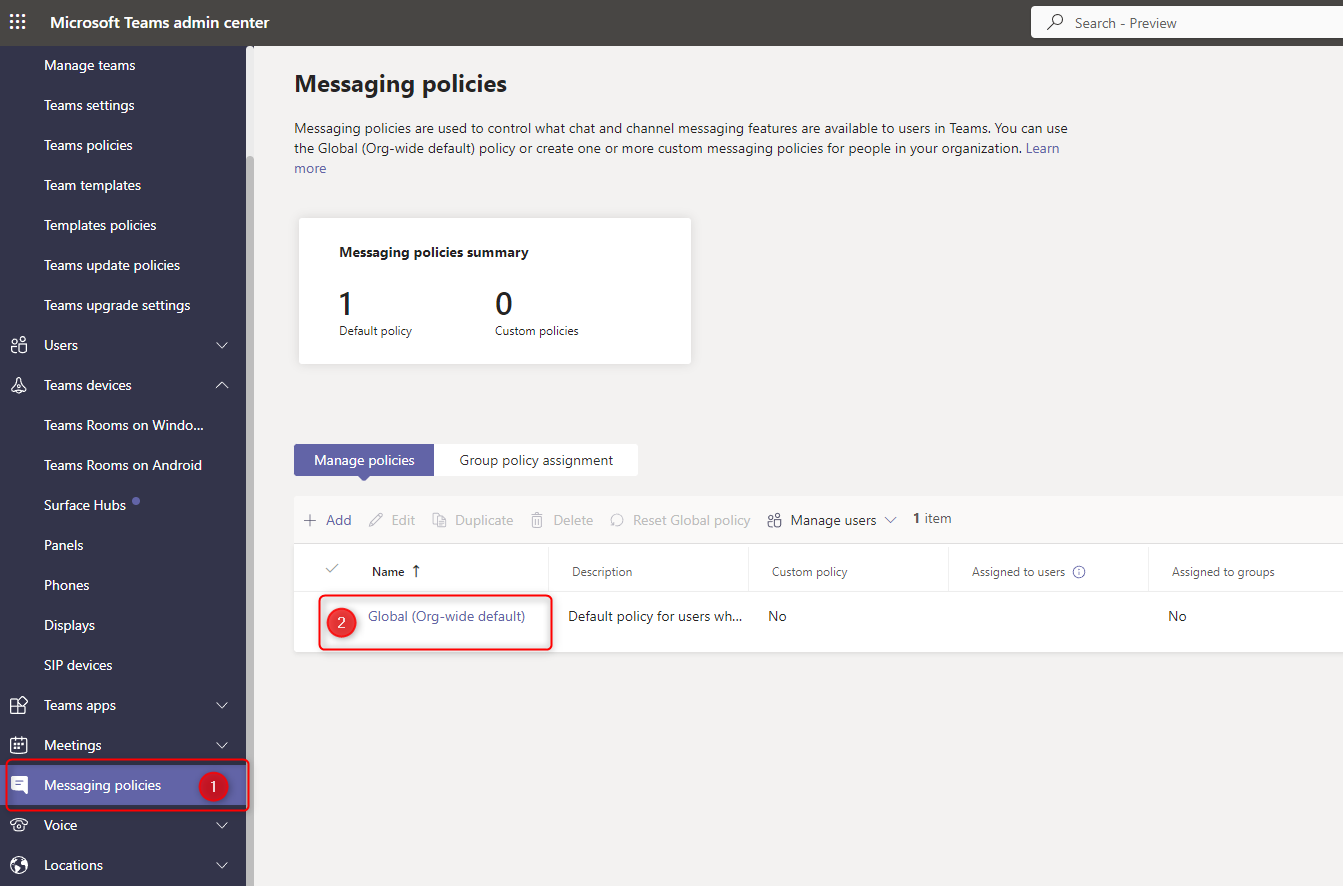Sort by the Name column header

388,572
